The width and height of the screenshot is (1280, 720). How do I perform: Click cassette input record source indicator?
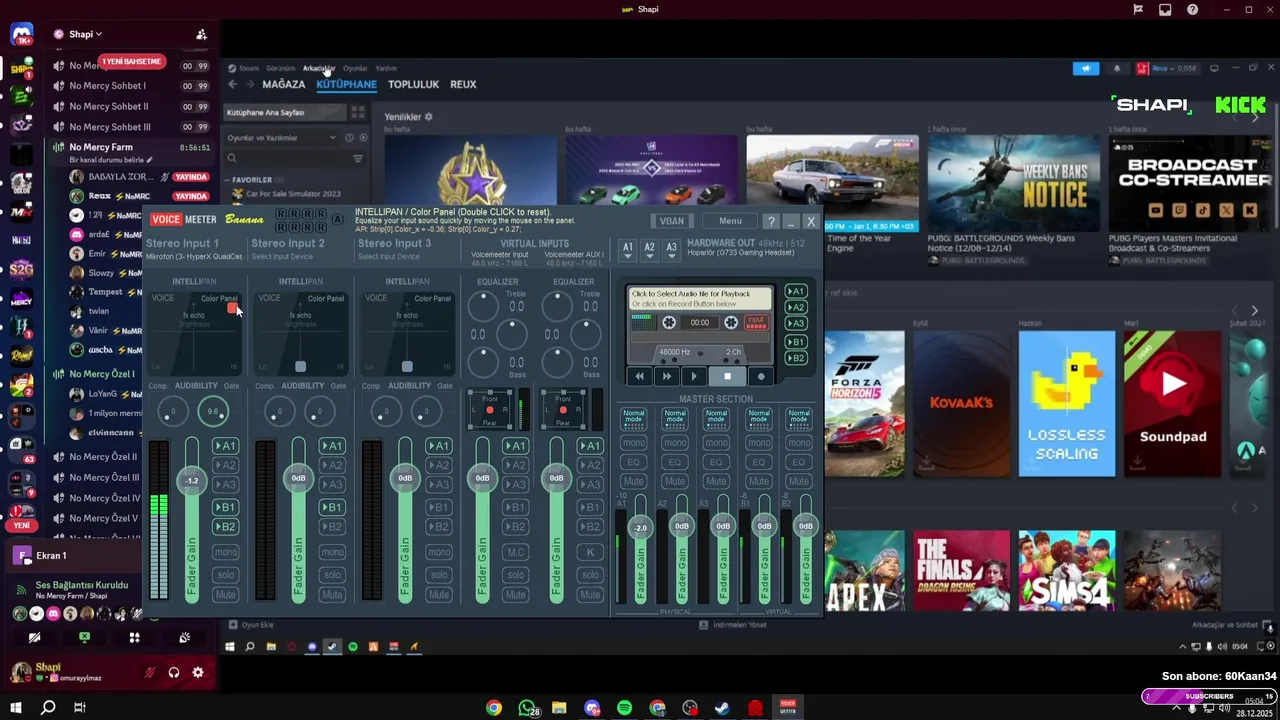pyautogui.click(x=756, y=322)
